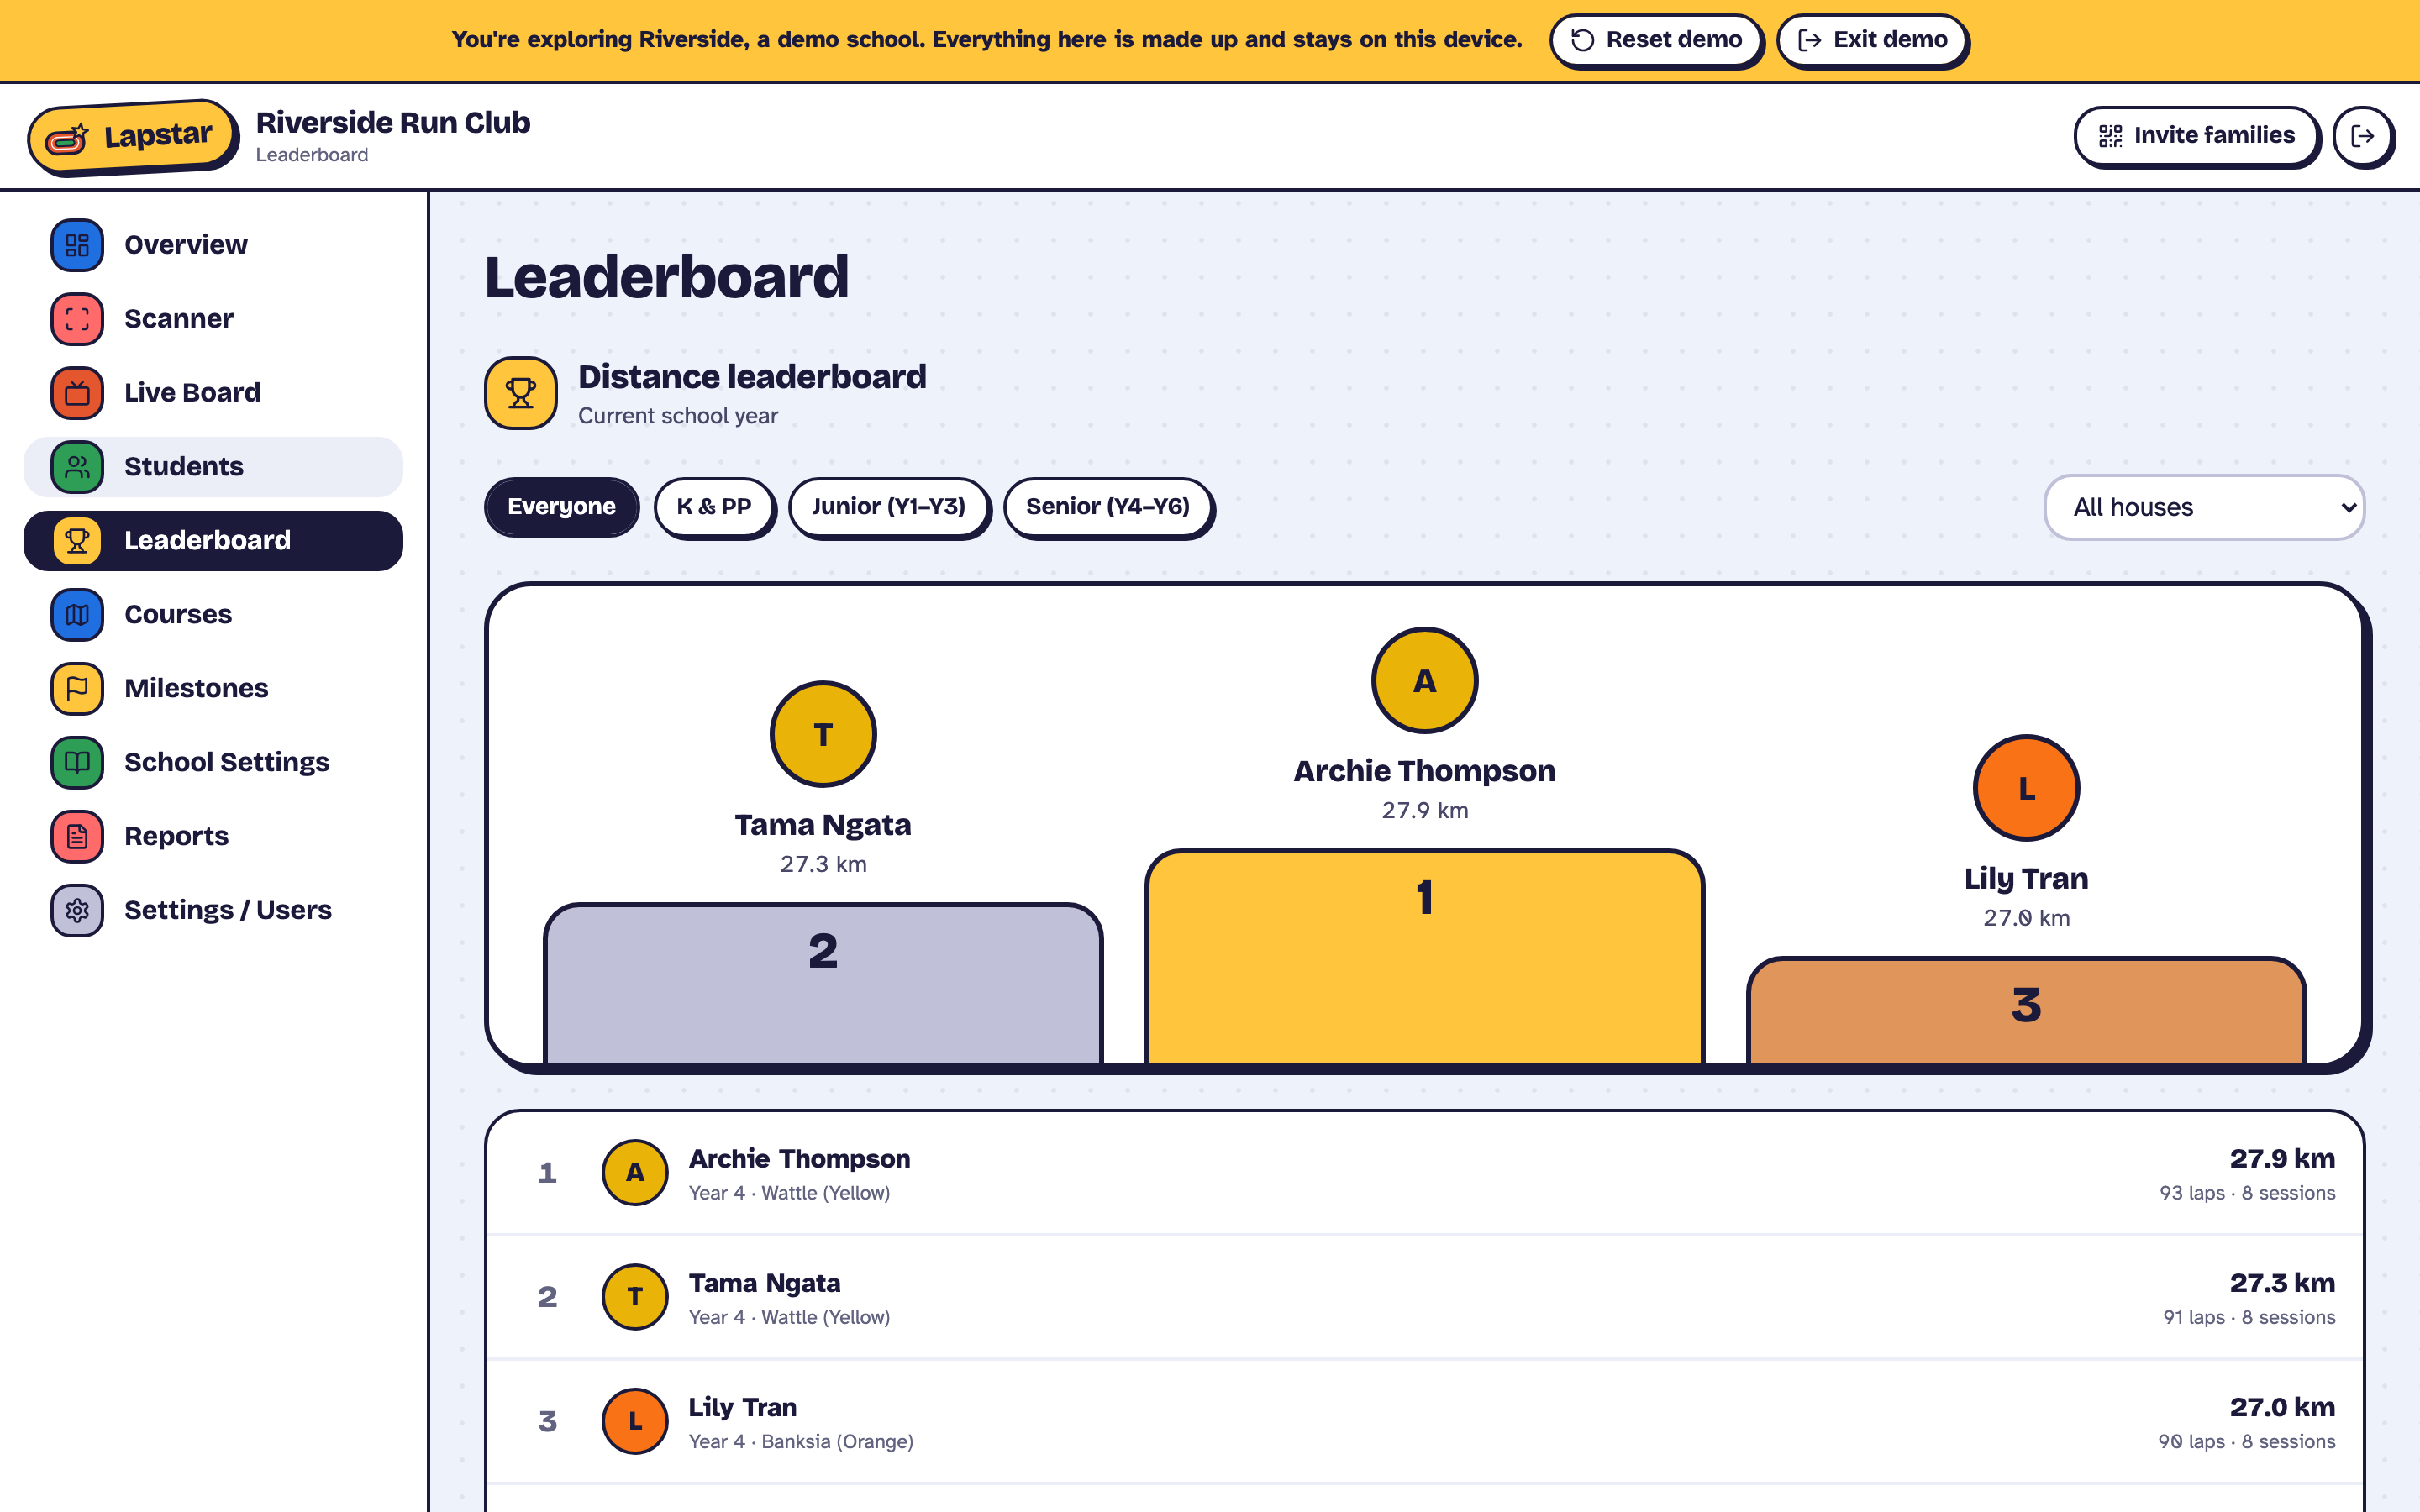
Task: Click the Milestones flag icon
Action: (x=77, y=689)
